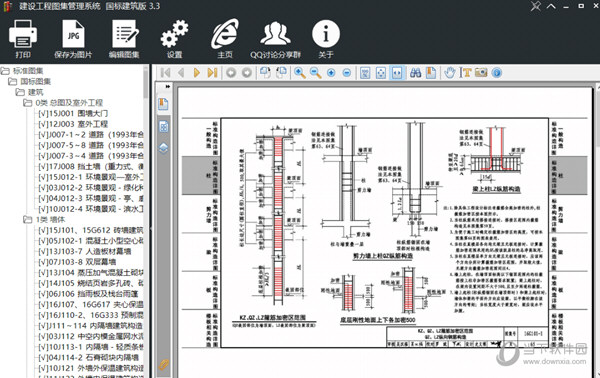Open 07J103-8 双层幕墙 atlas
The image size is (600, 378).
pos(77,262)
